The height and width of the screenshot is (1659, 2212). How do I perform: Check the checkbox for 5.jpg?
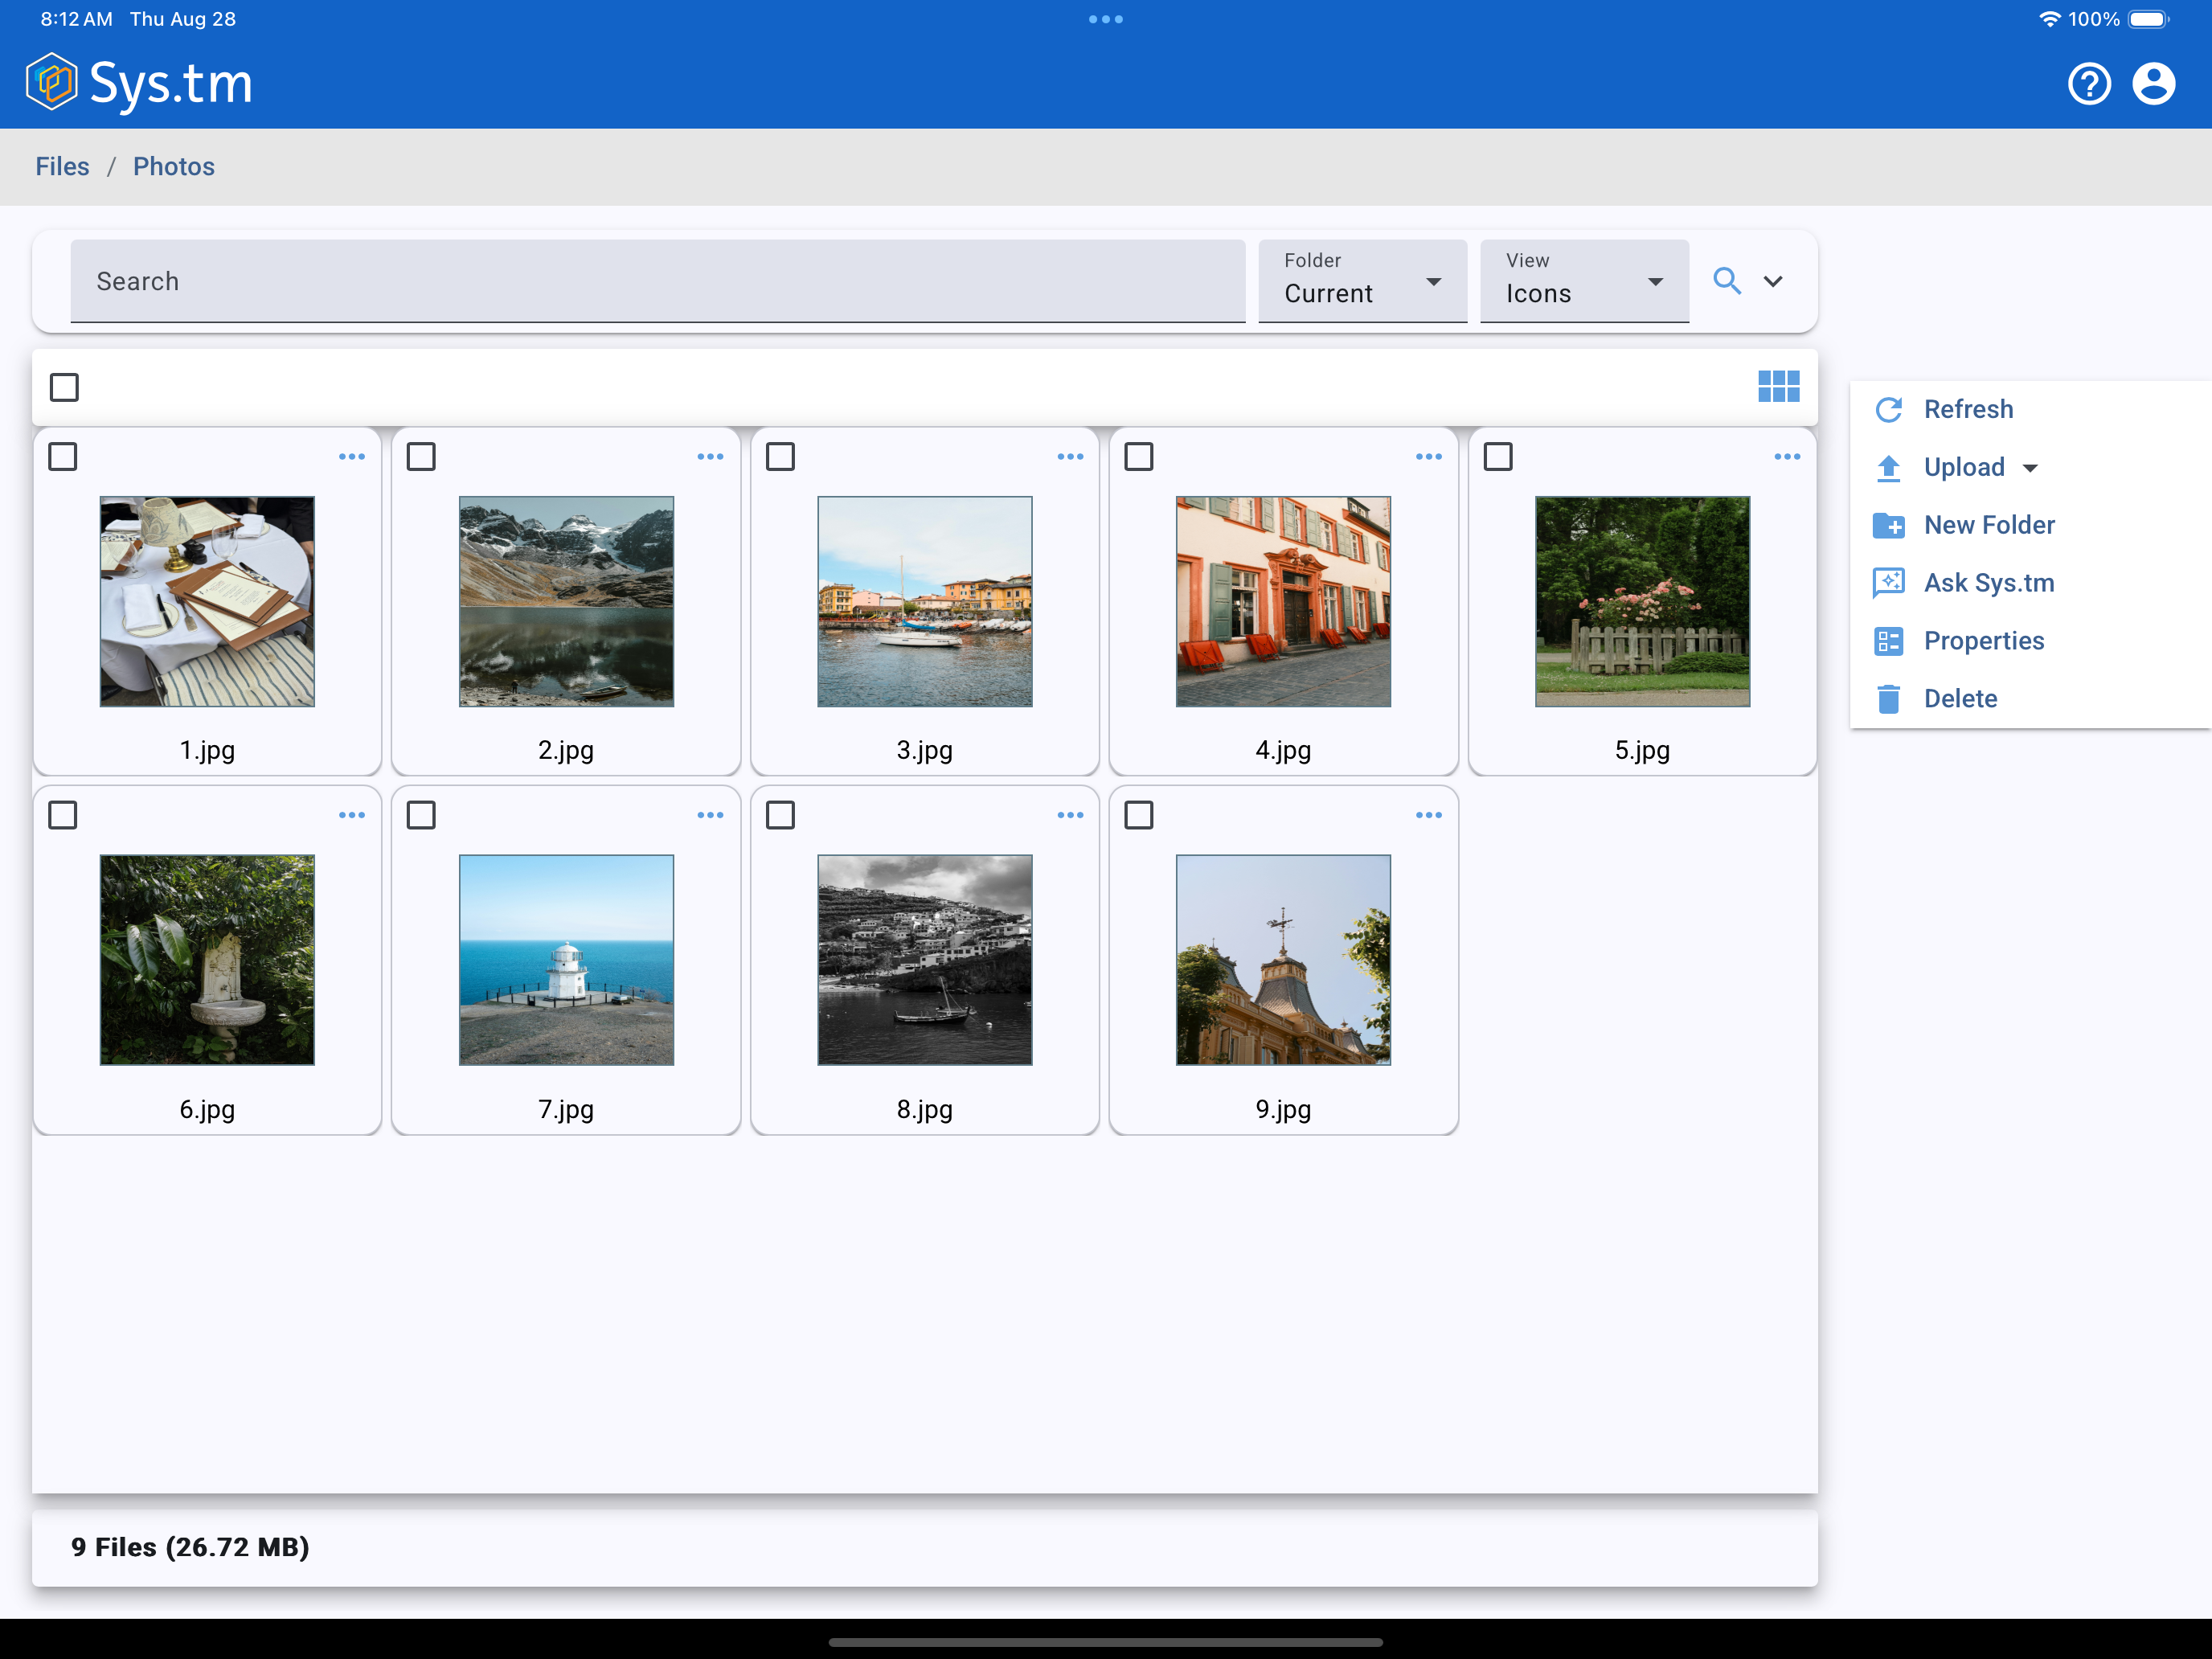1498,457
